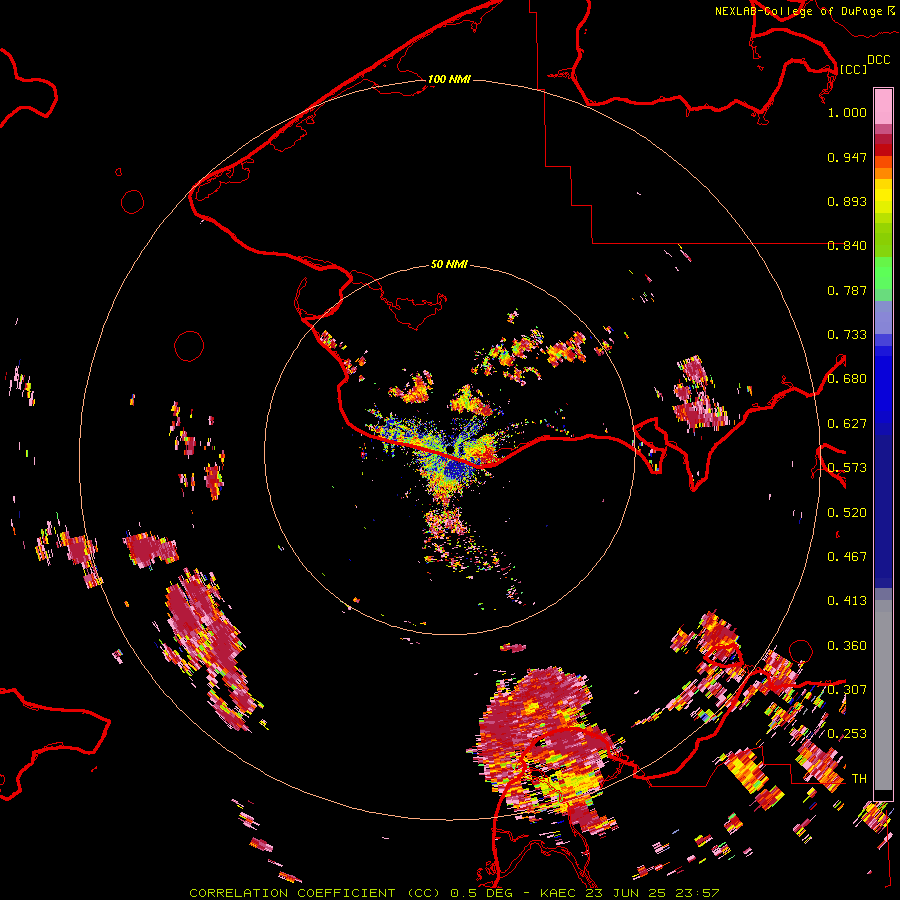The image size is (900, 900).
Task: Select the 0.733 scale value
Action: [x=847, y=335]
